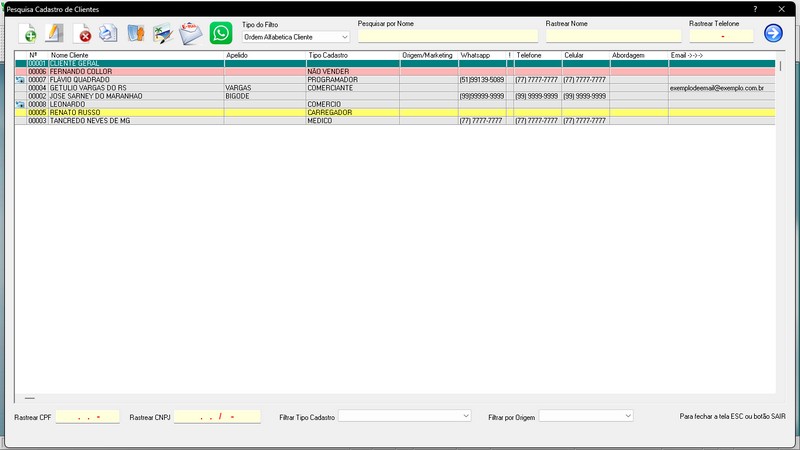Click the (51)99139-5089 whatsapp cell
Screen dimensions: 800x450
tap(482, 80)
